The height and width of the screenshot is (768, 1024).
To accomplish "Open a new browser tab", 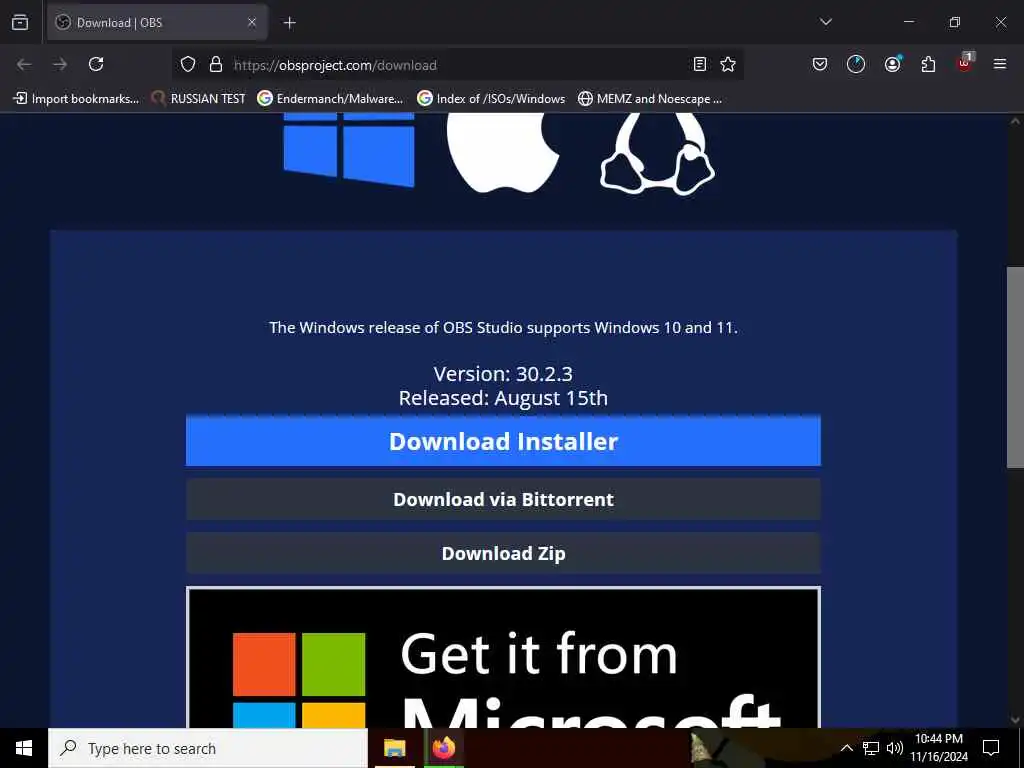I will tap(289, 23).
